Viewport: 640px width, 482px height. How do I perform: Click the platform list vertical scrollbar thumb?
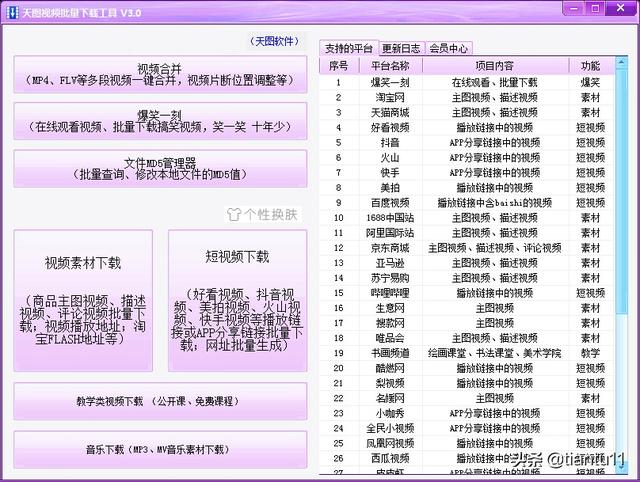click(x=621, y=192)
